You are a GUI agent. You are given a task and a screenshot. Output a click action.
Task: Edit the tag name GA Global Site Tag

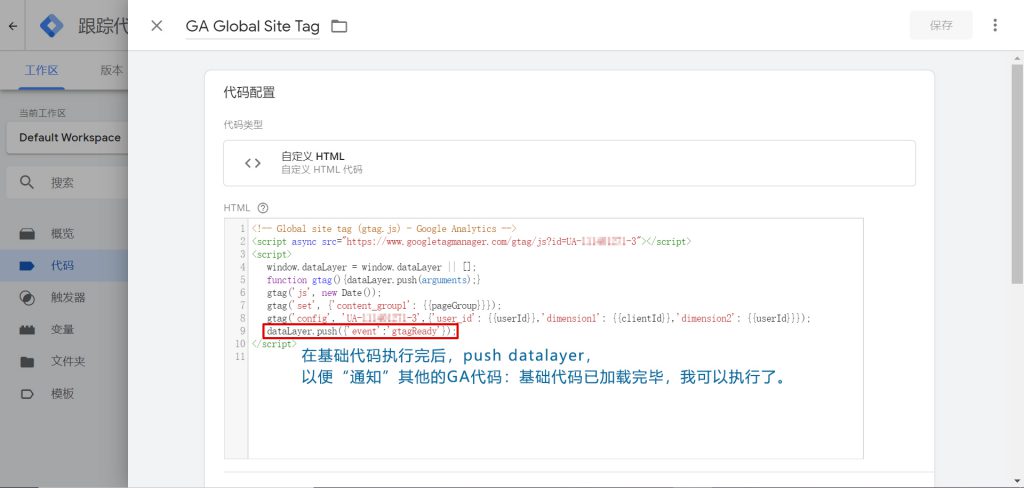[253, 26]
